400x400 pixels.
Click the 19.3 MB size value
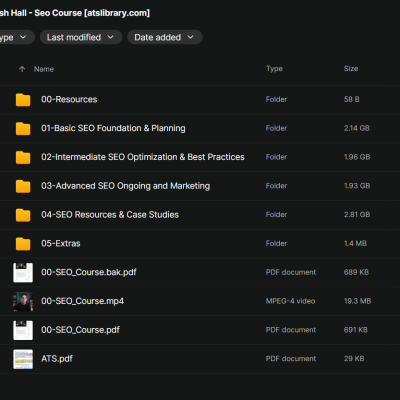click(357, 301)
